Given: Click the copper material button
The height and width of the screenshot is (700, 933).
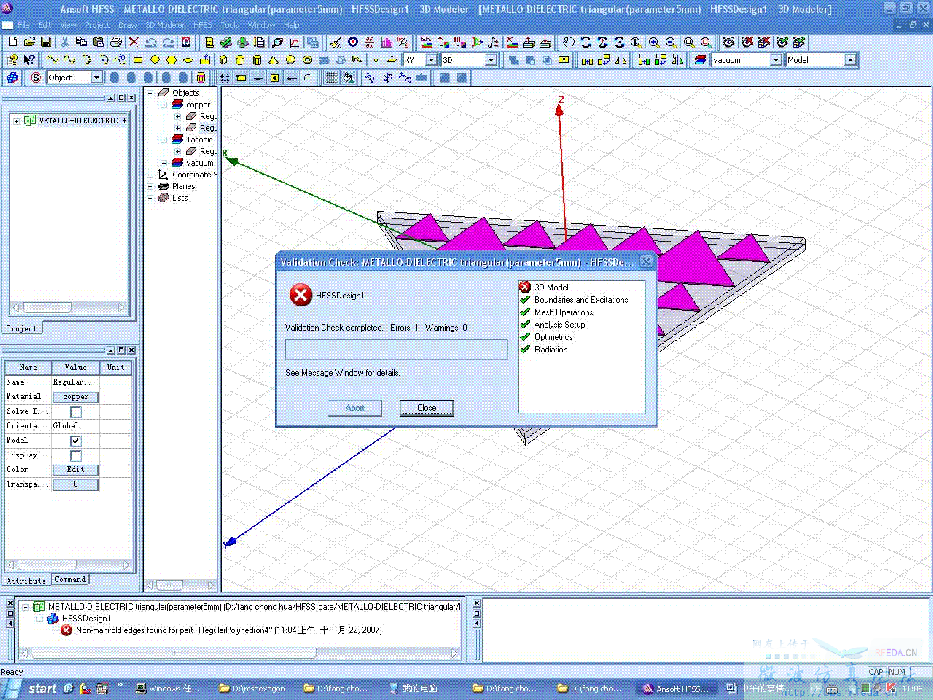Looking at the screenshot, I should [x=76, y=397].
